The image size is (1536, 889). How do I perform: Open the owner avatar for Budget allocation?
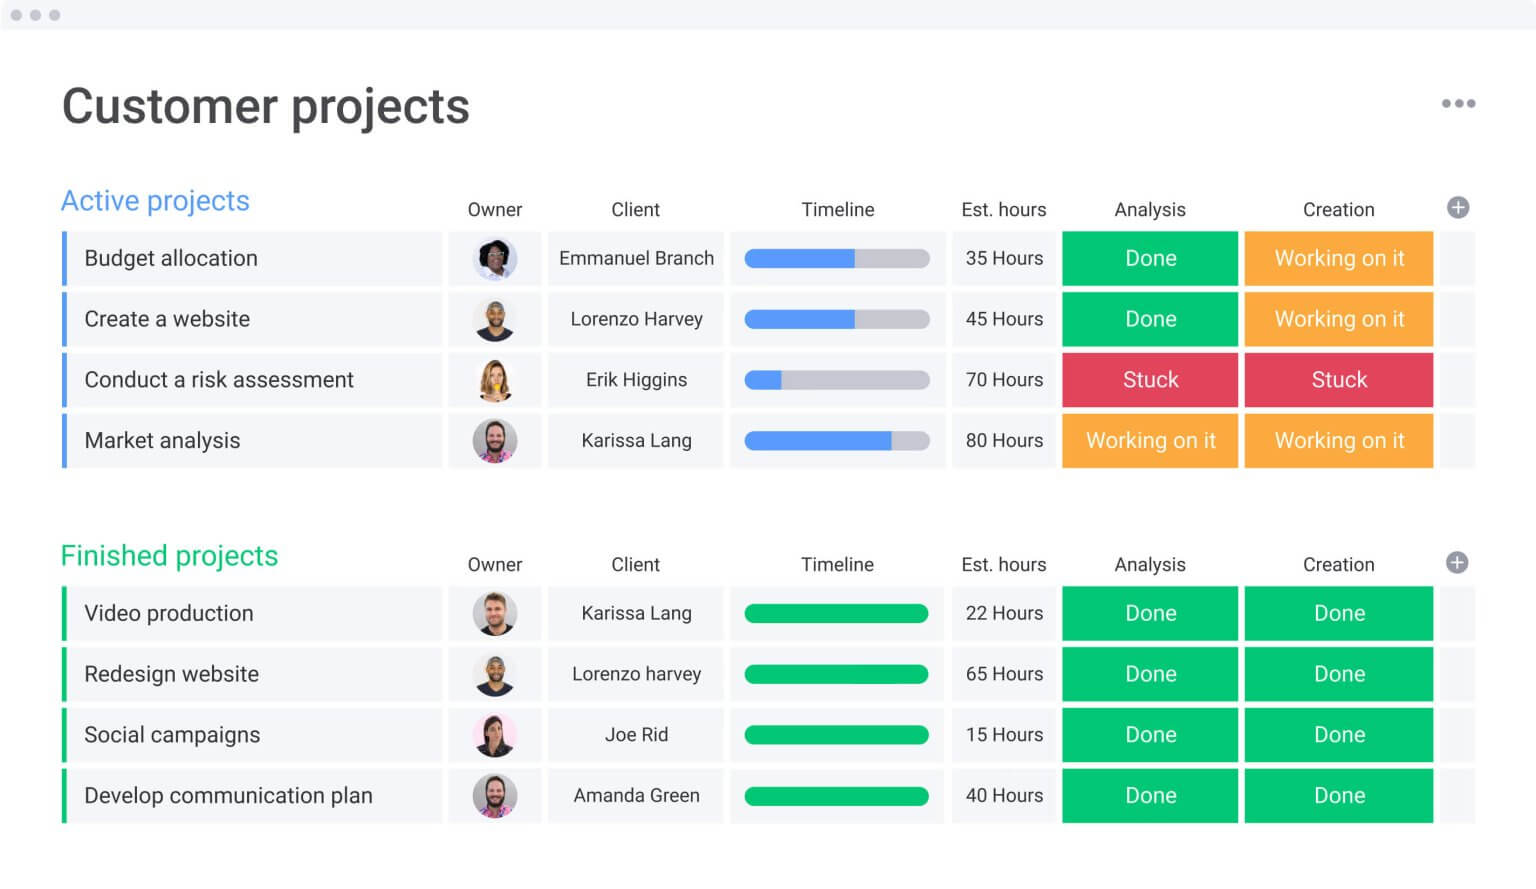coord(495,258)
